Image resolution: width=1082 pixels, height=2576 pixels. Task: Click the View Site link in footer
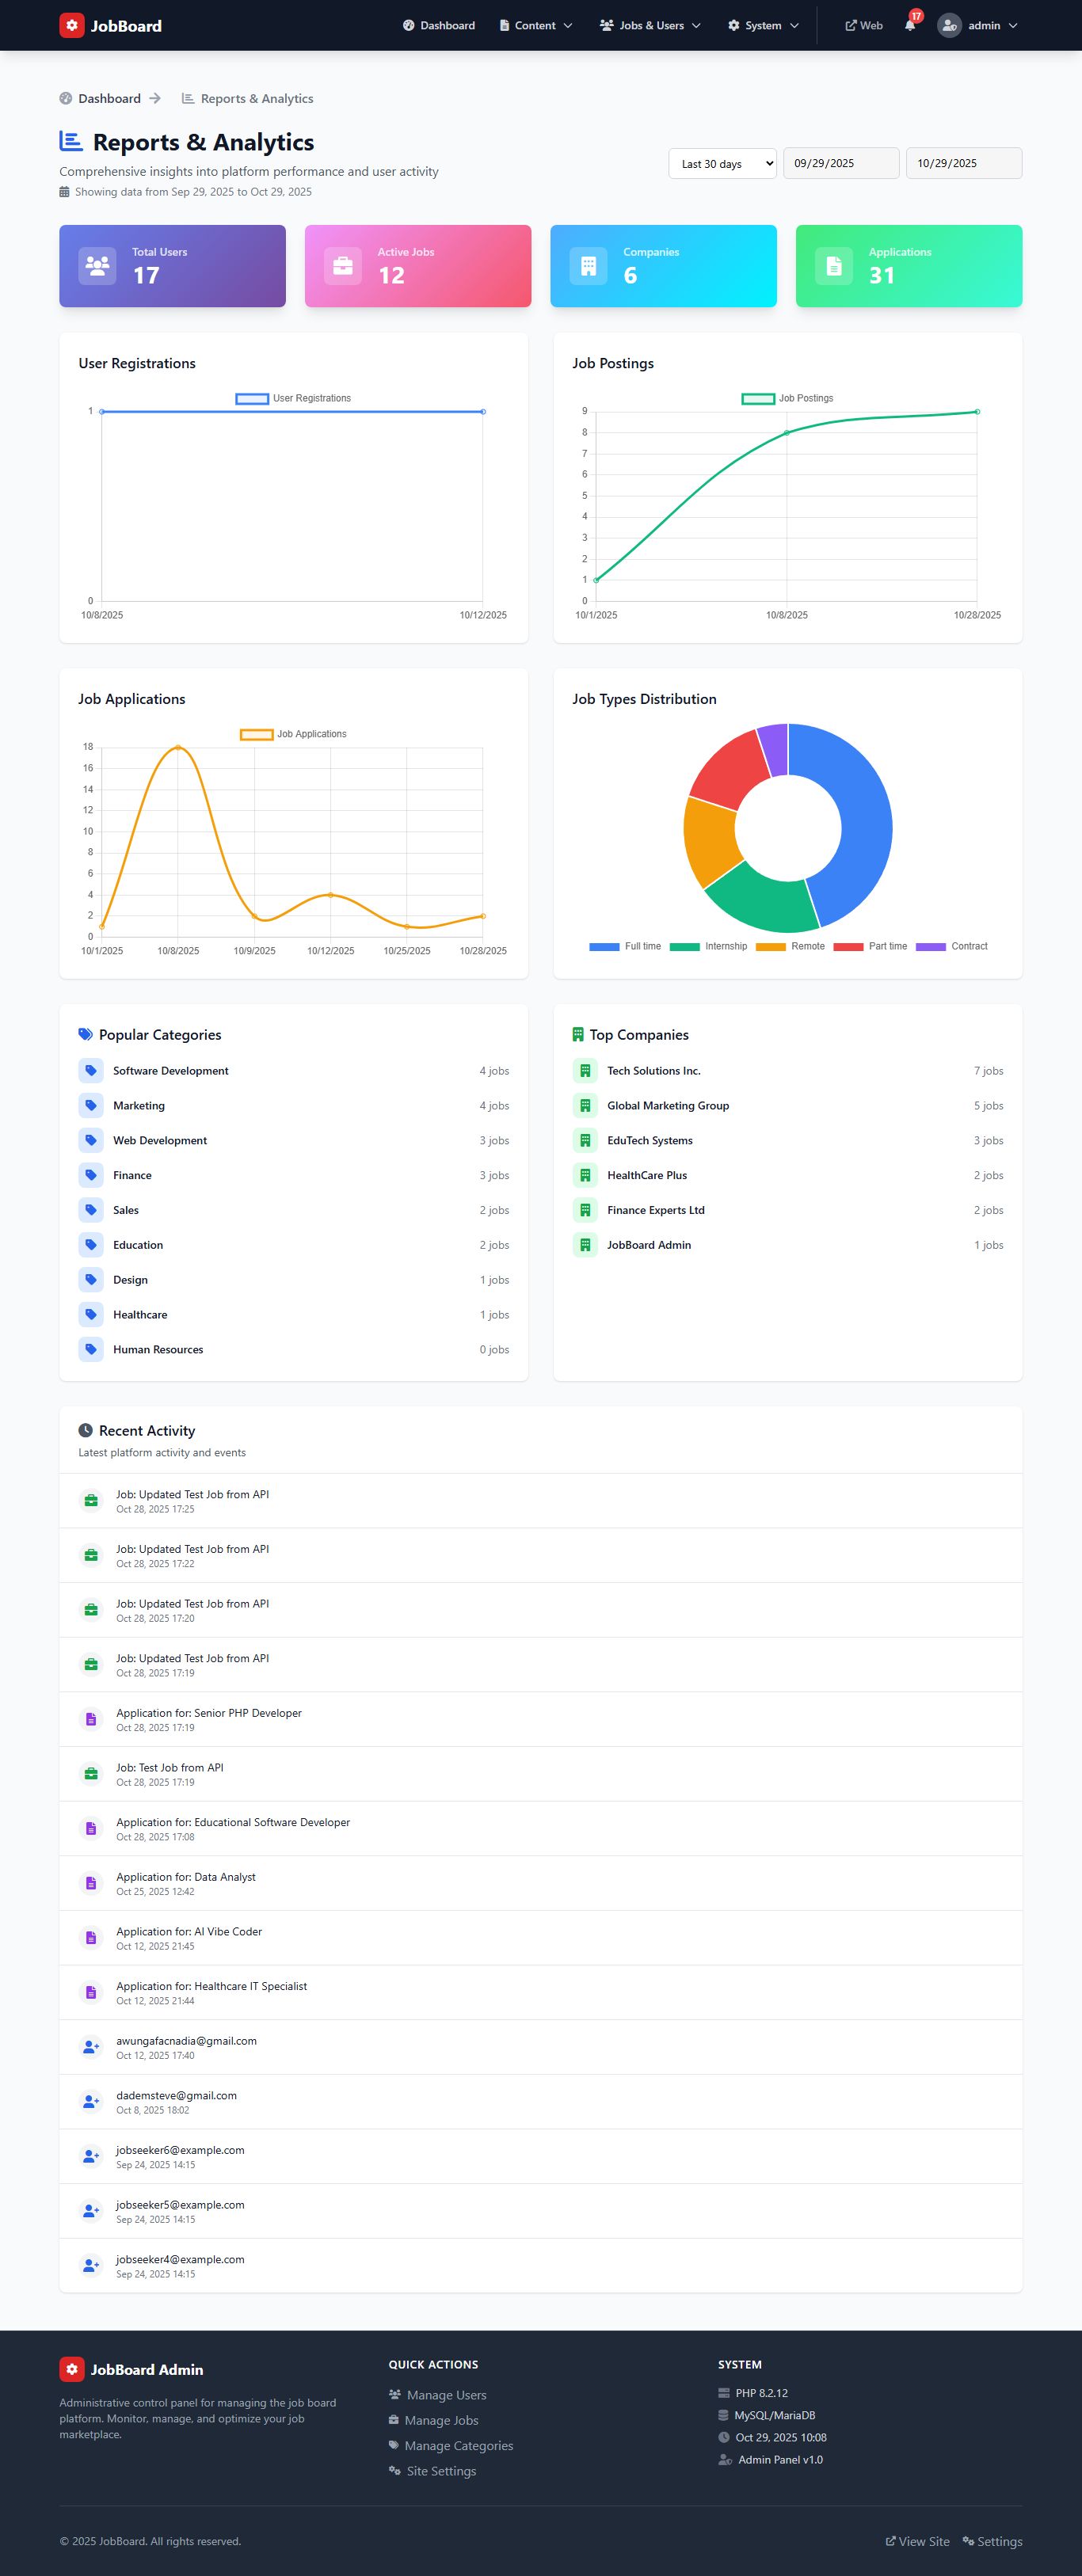pyautogui.click(x=917, y=2541)
